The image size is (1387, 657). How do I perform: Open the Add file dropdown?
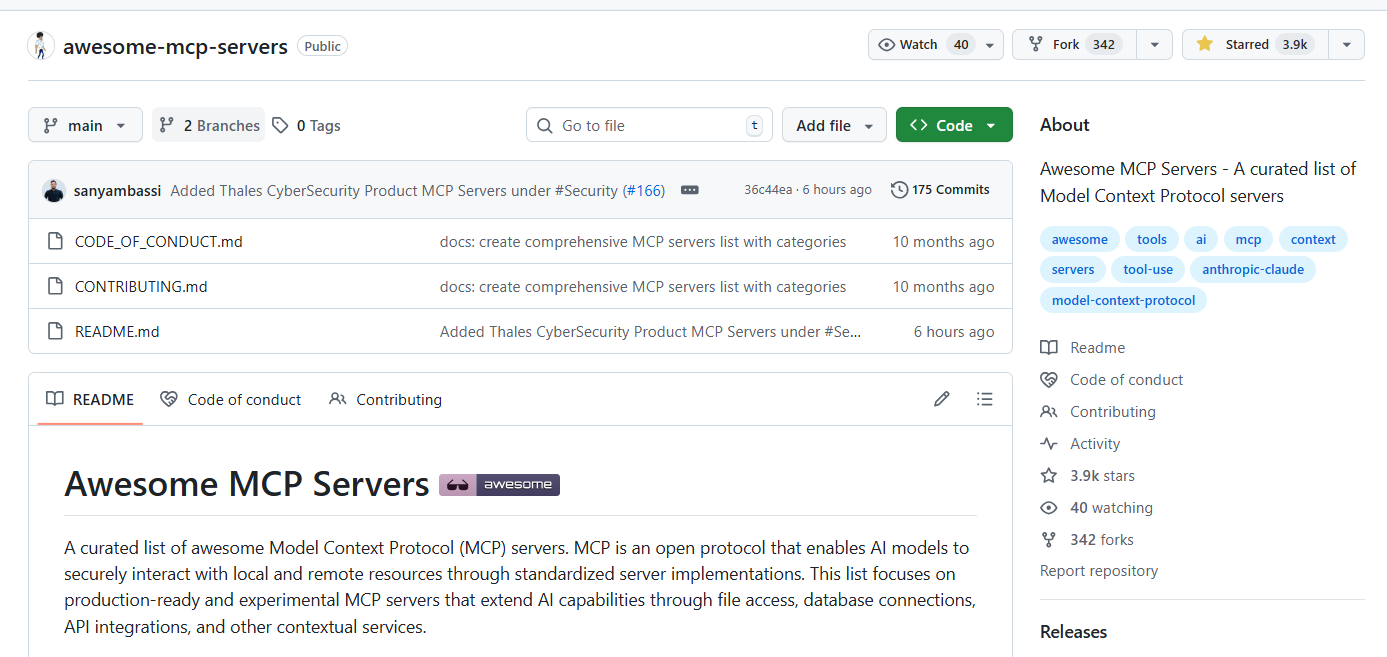834,125
